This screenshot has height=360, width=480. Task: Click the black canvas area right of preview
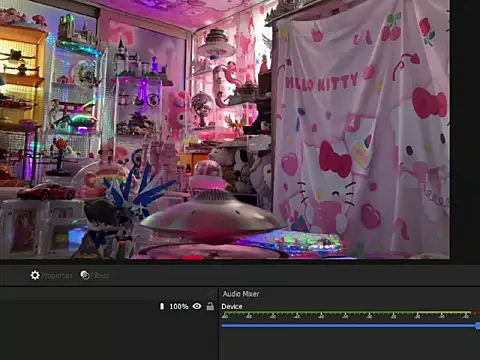465,129
